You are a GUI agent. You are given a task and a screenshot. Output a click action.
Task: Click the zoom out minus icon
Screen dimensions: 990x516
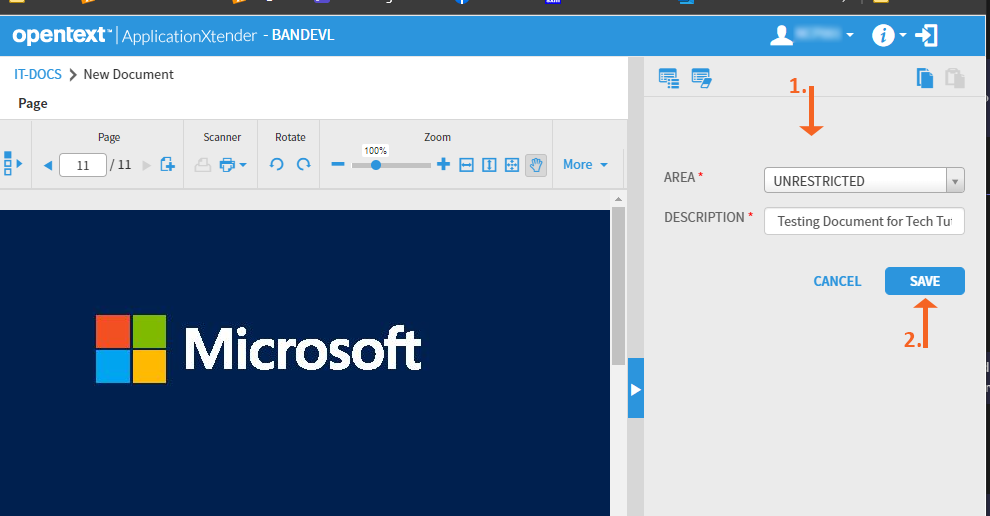[338, 165]
